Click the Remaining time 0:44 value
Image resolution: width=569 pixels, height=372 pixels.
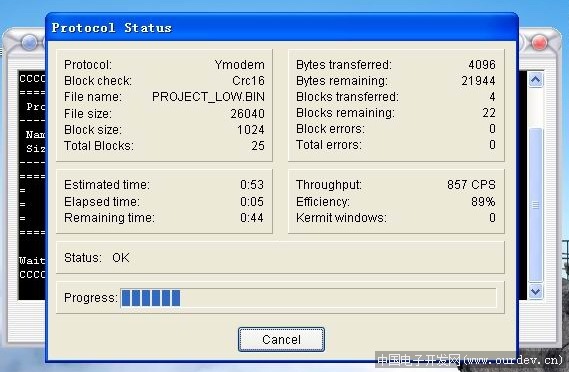coord(252,218)
